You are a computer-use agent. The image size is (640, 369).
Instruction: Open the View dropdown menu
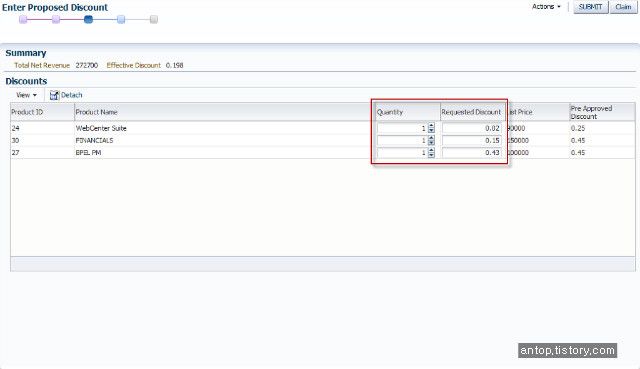pos(26,95)
